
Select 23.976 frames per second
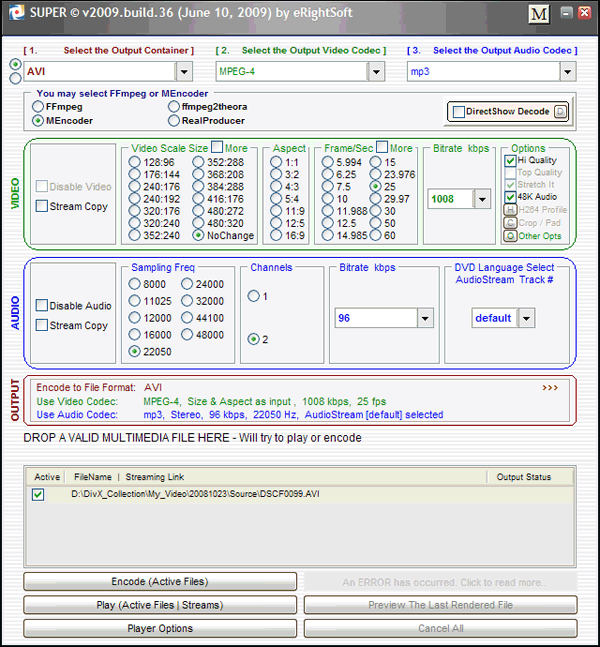376,175
